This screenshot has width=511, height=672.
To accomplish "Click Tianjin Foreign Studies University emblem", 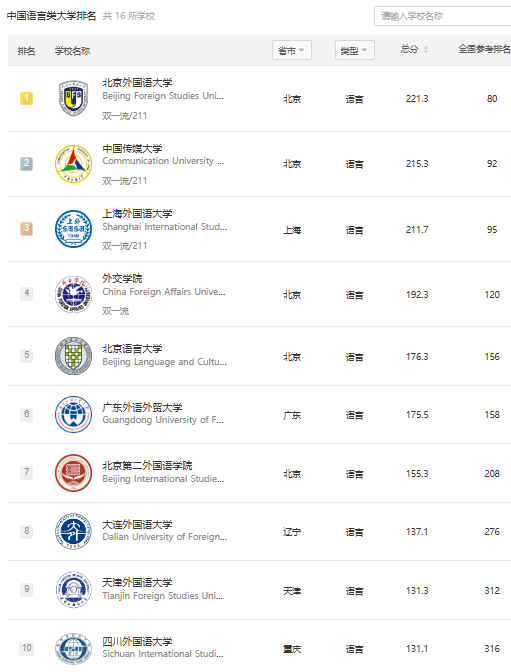I will tap(73, 590).
